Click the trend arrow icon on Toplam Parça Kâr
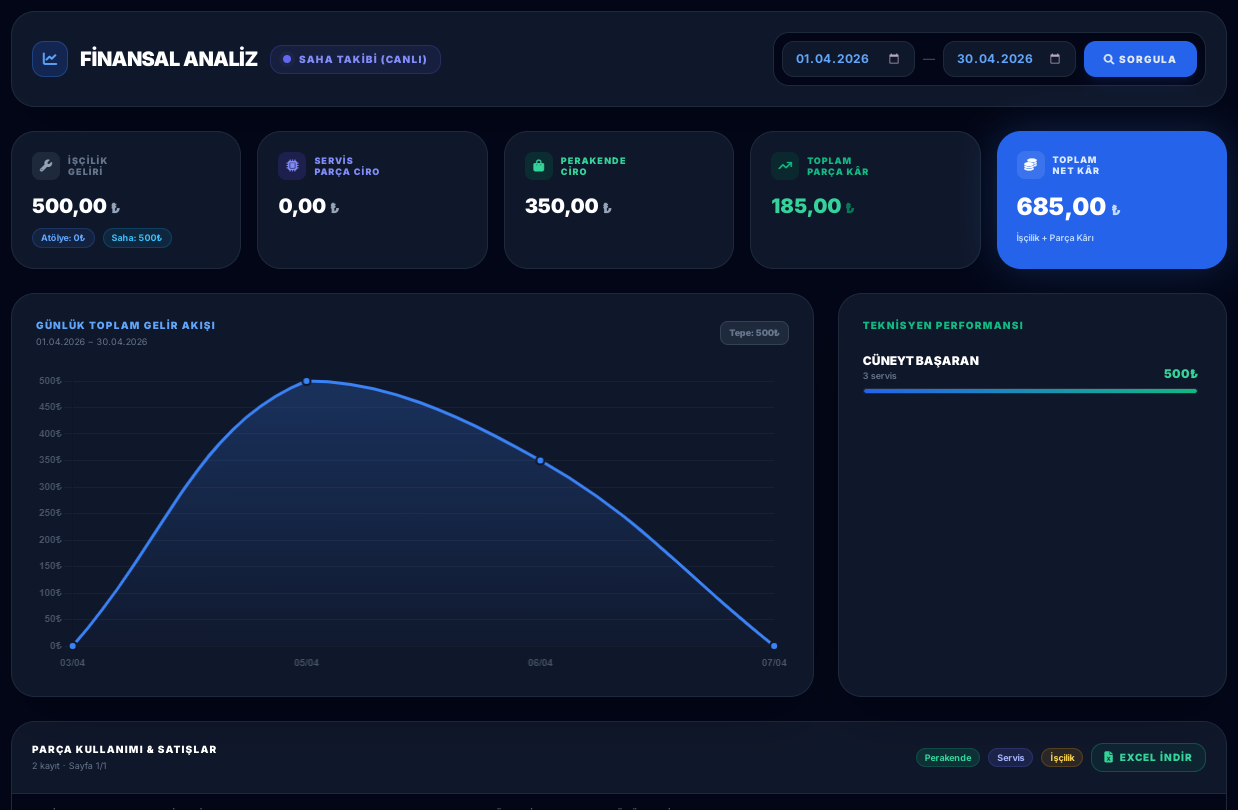This screenshot has width=1238, height=810. (x=784, y=165)
